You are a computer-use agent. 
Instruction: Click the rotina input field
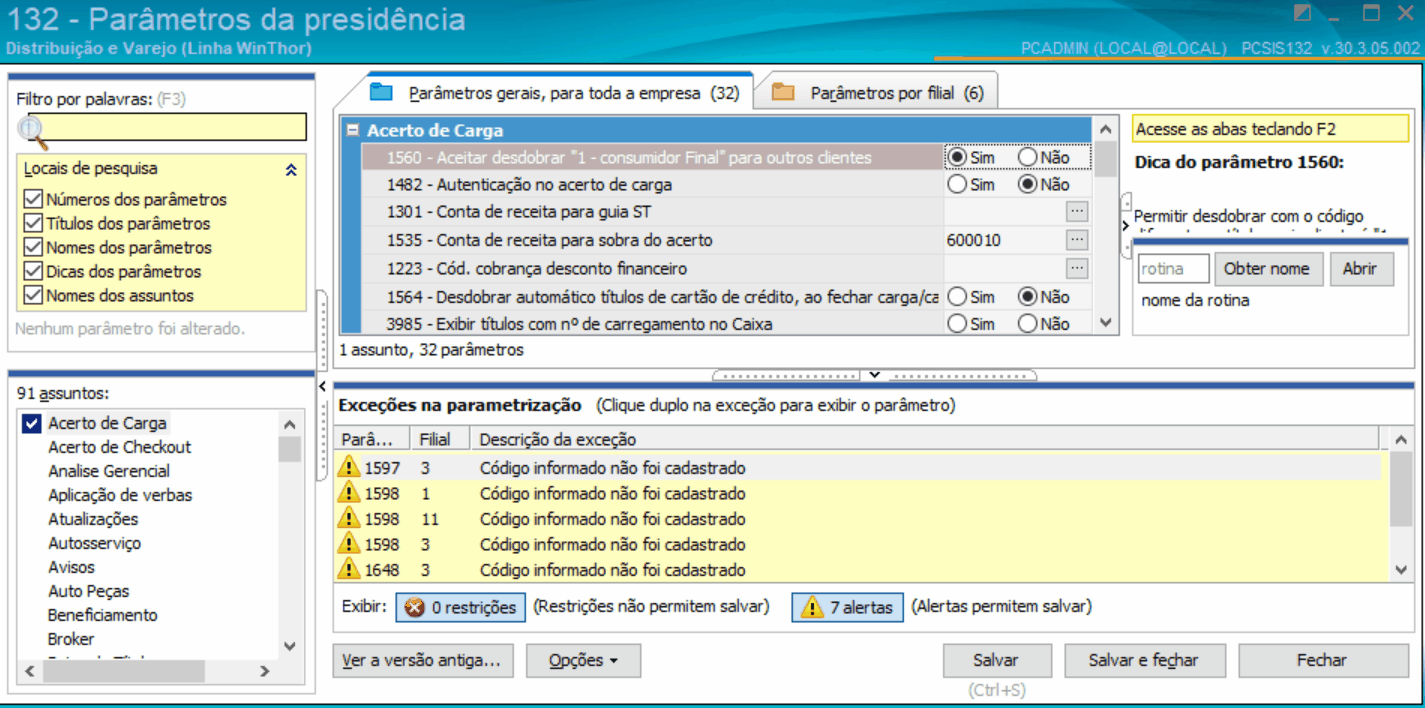click(x=1174, y=269)
